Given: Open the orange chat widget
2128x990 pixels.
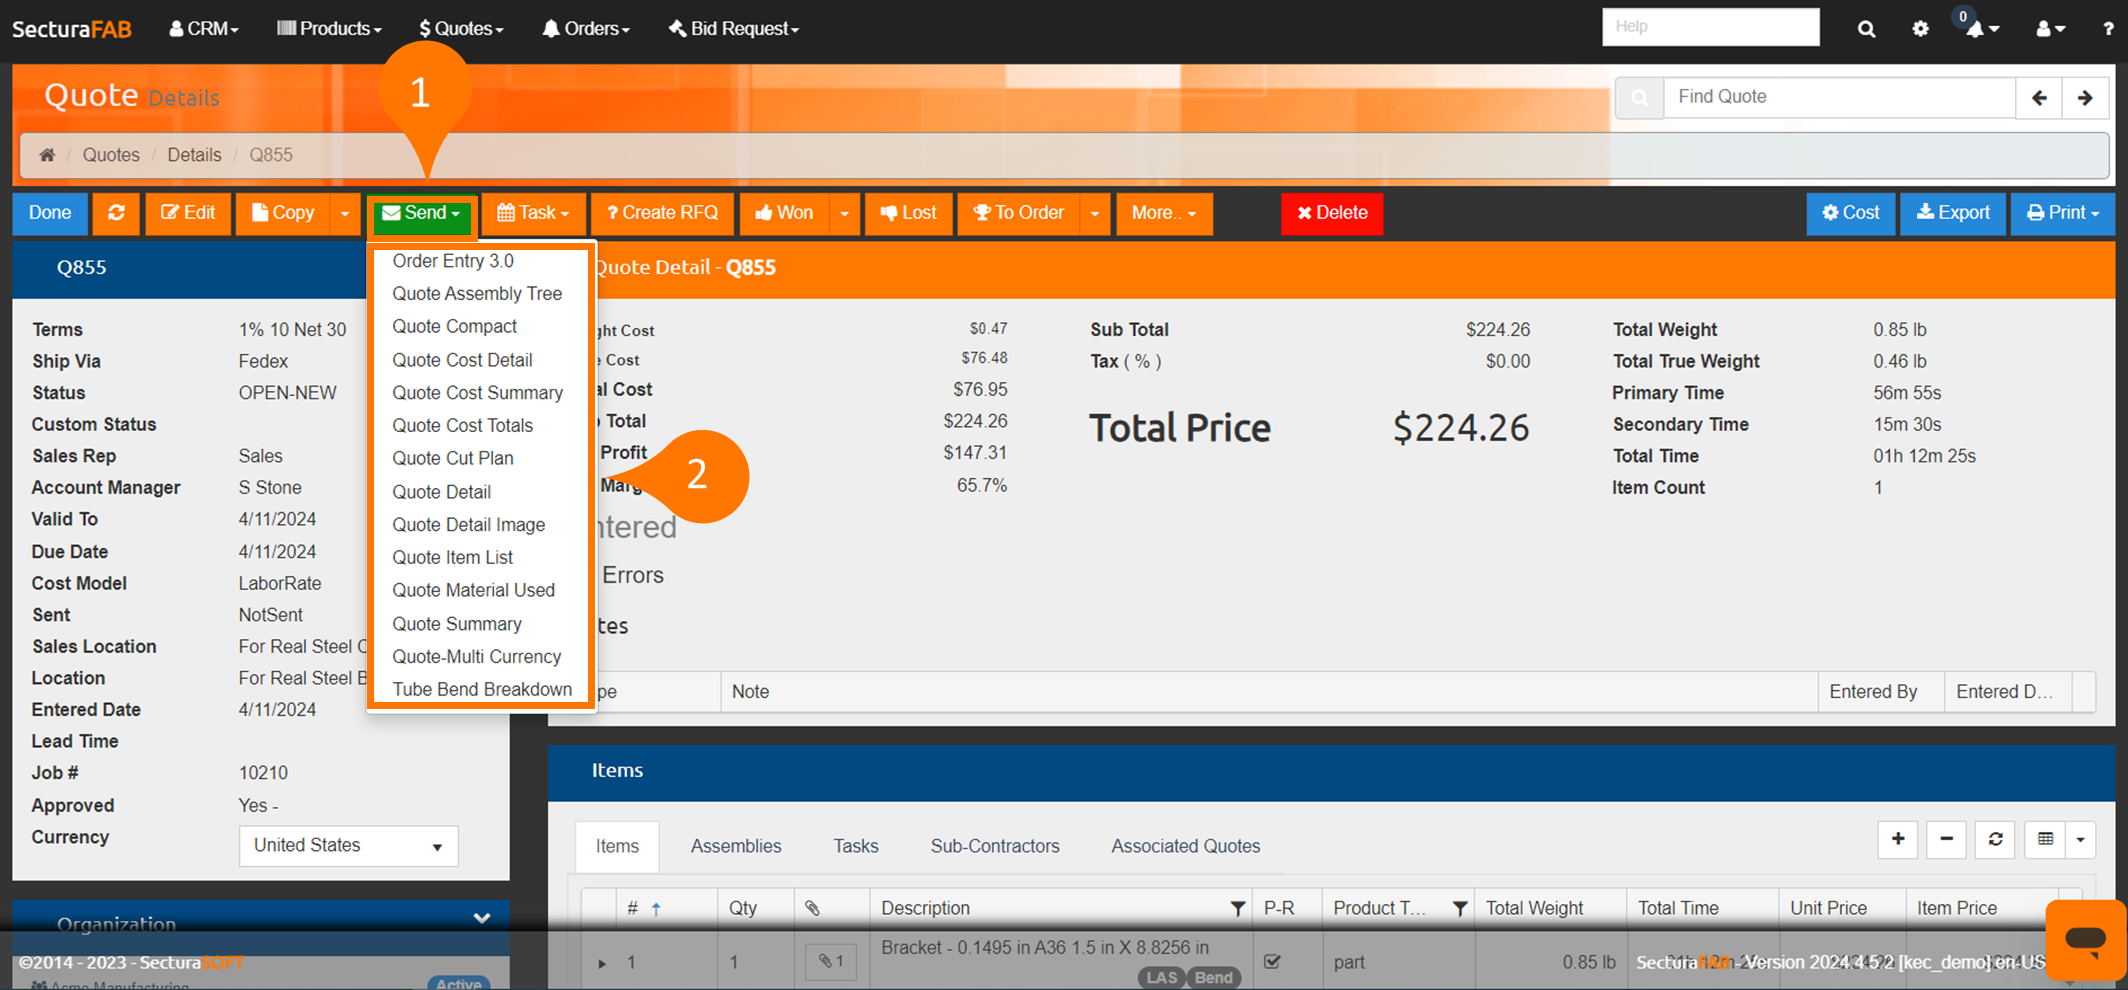Looking at the screenshot, I should click(x=2085, y=939).
